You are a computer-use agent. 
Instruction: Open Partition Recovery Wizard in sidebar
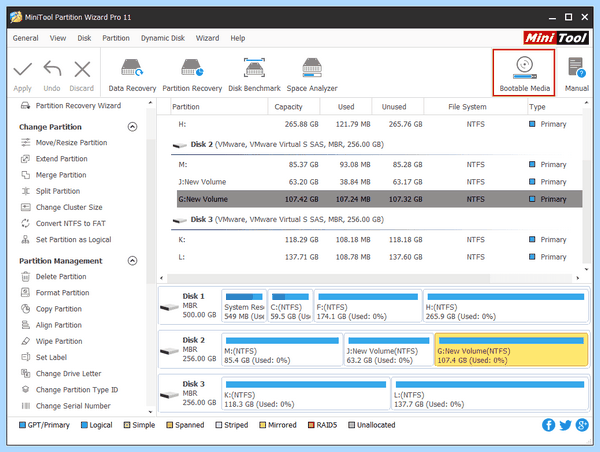[78, 106]
